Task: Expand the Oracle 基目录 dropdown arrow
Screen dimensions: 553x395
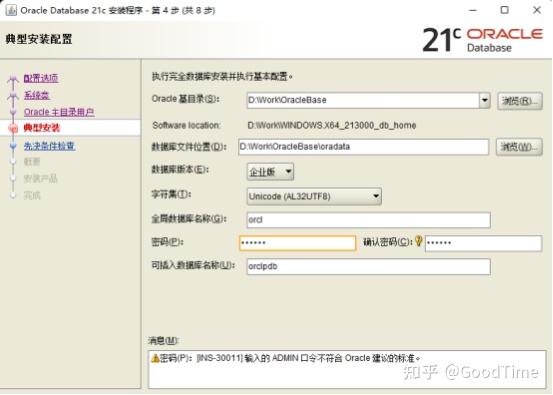Action: [485, 101]
